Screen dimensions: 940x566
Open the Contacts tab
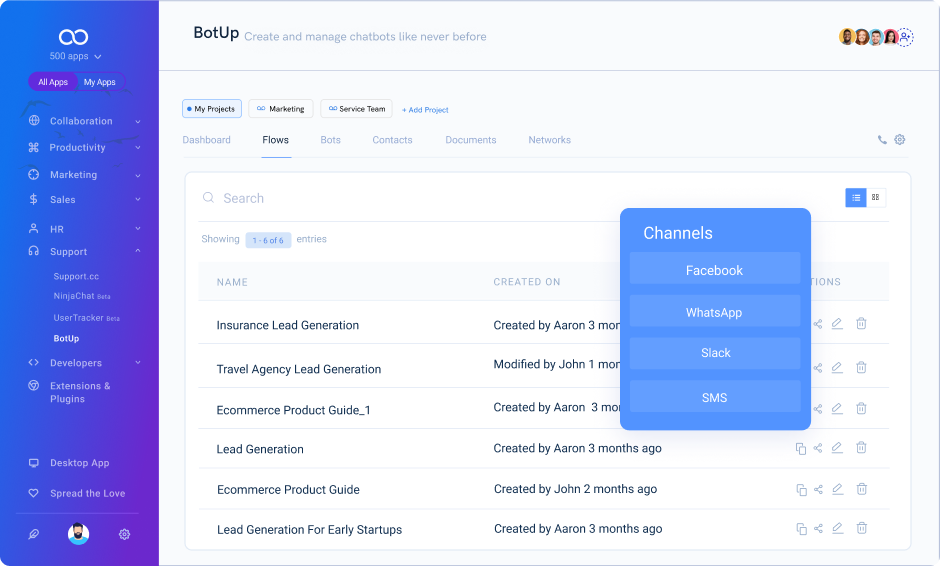click(x=392, y=140)
